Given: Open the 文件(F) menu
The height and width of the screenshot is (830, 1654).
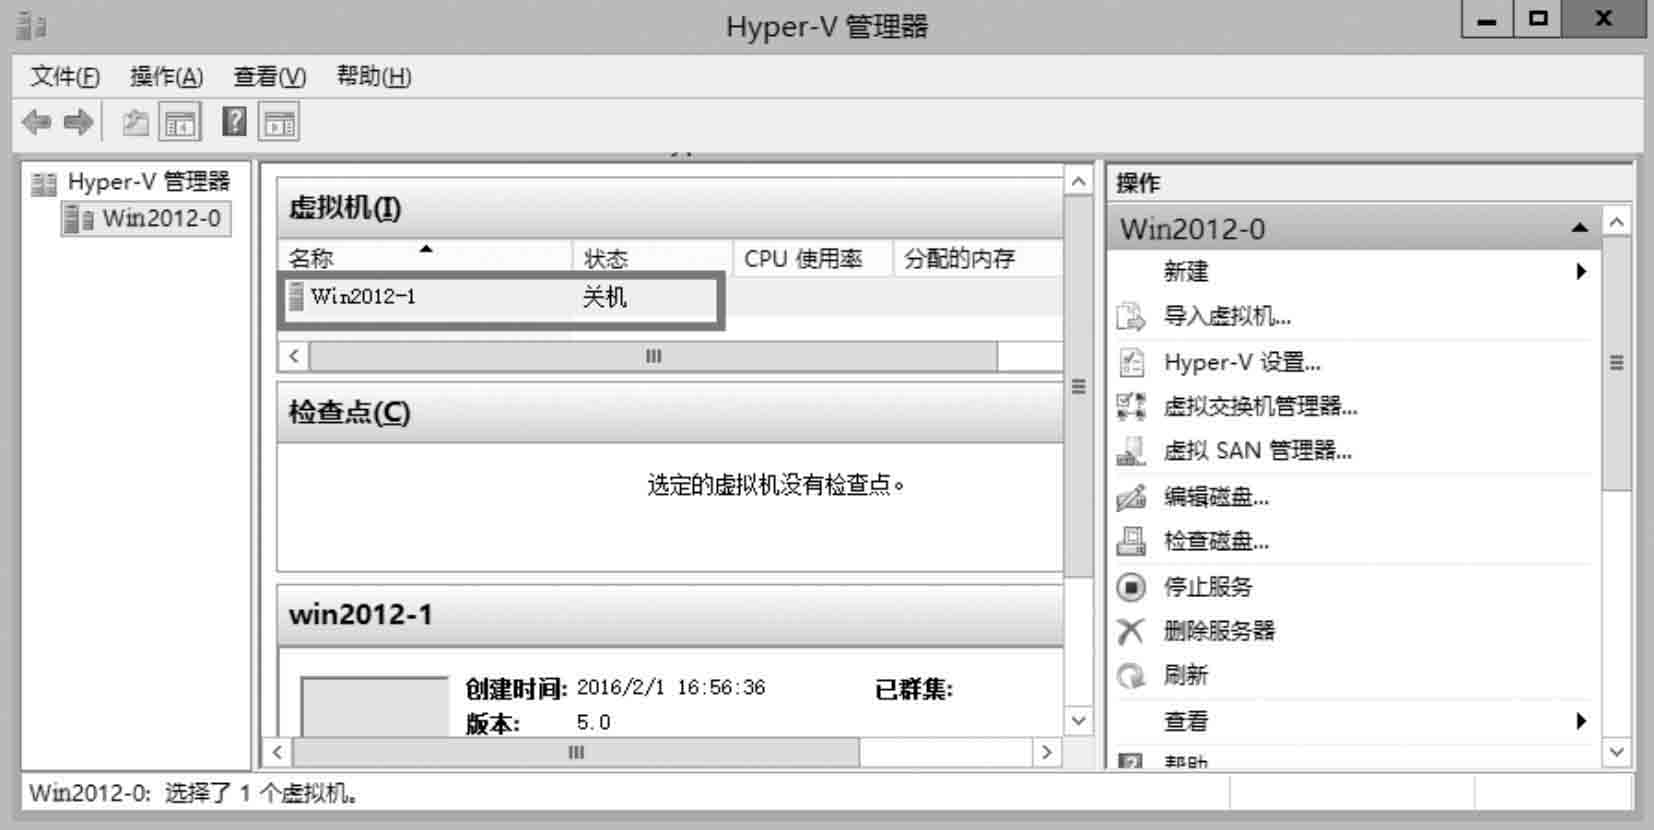Looking at the screenshot, I should coord(65,76).
